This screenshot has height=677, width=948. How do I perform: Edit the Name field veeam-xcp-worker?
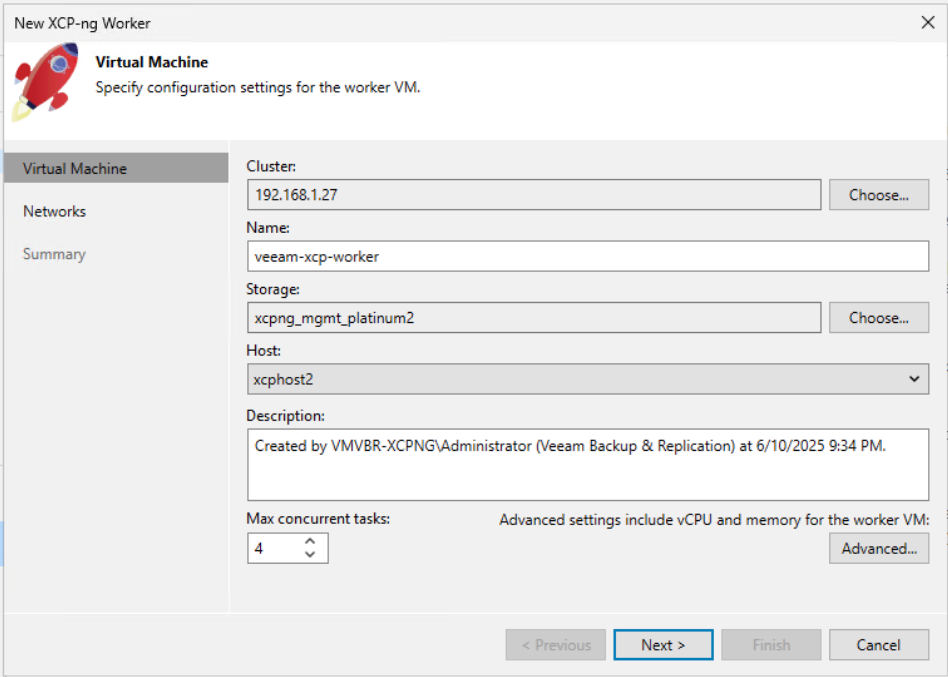(x=588, y=256)
